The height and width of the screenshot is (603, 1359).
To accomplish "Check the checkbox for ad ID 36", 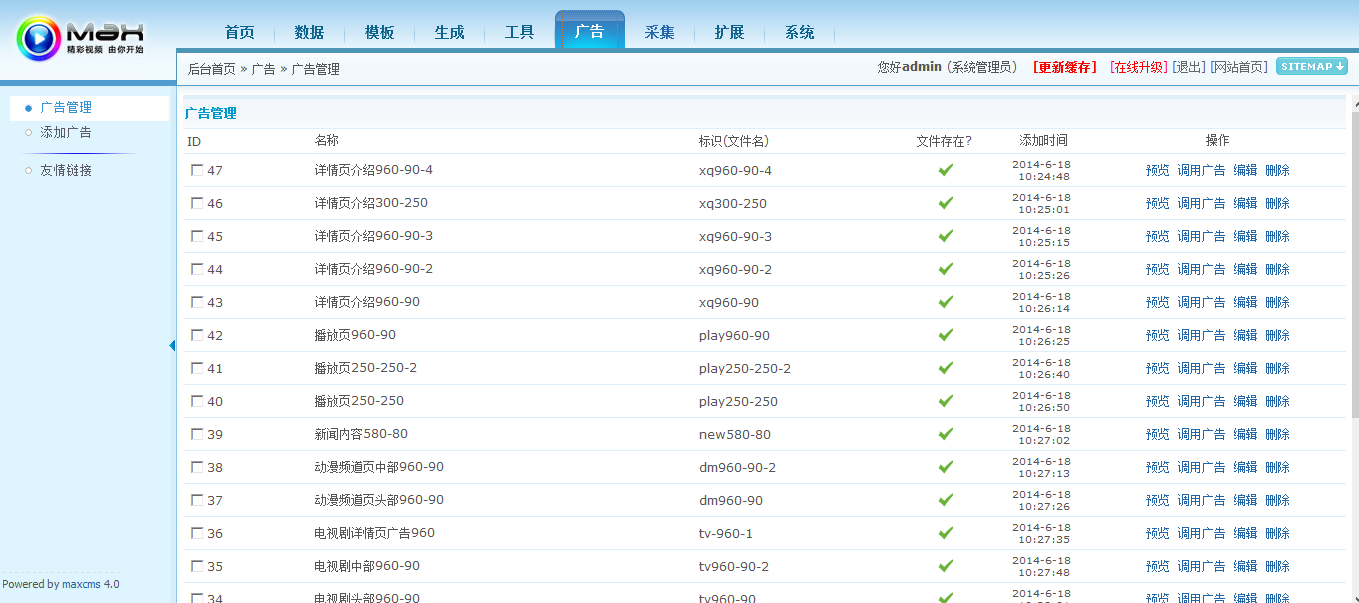I will pos(196,533).
